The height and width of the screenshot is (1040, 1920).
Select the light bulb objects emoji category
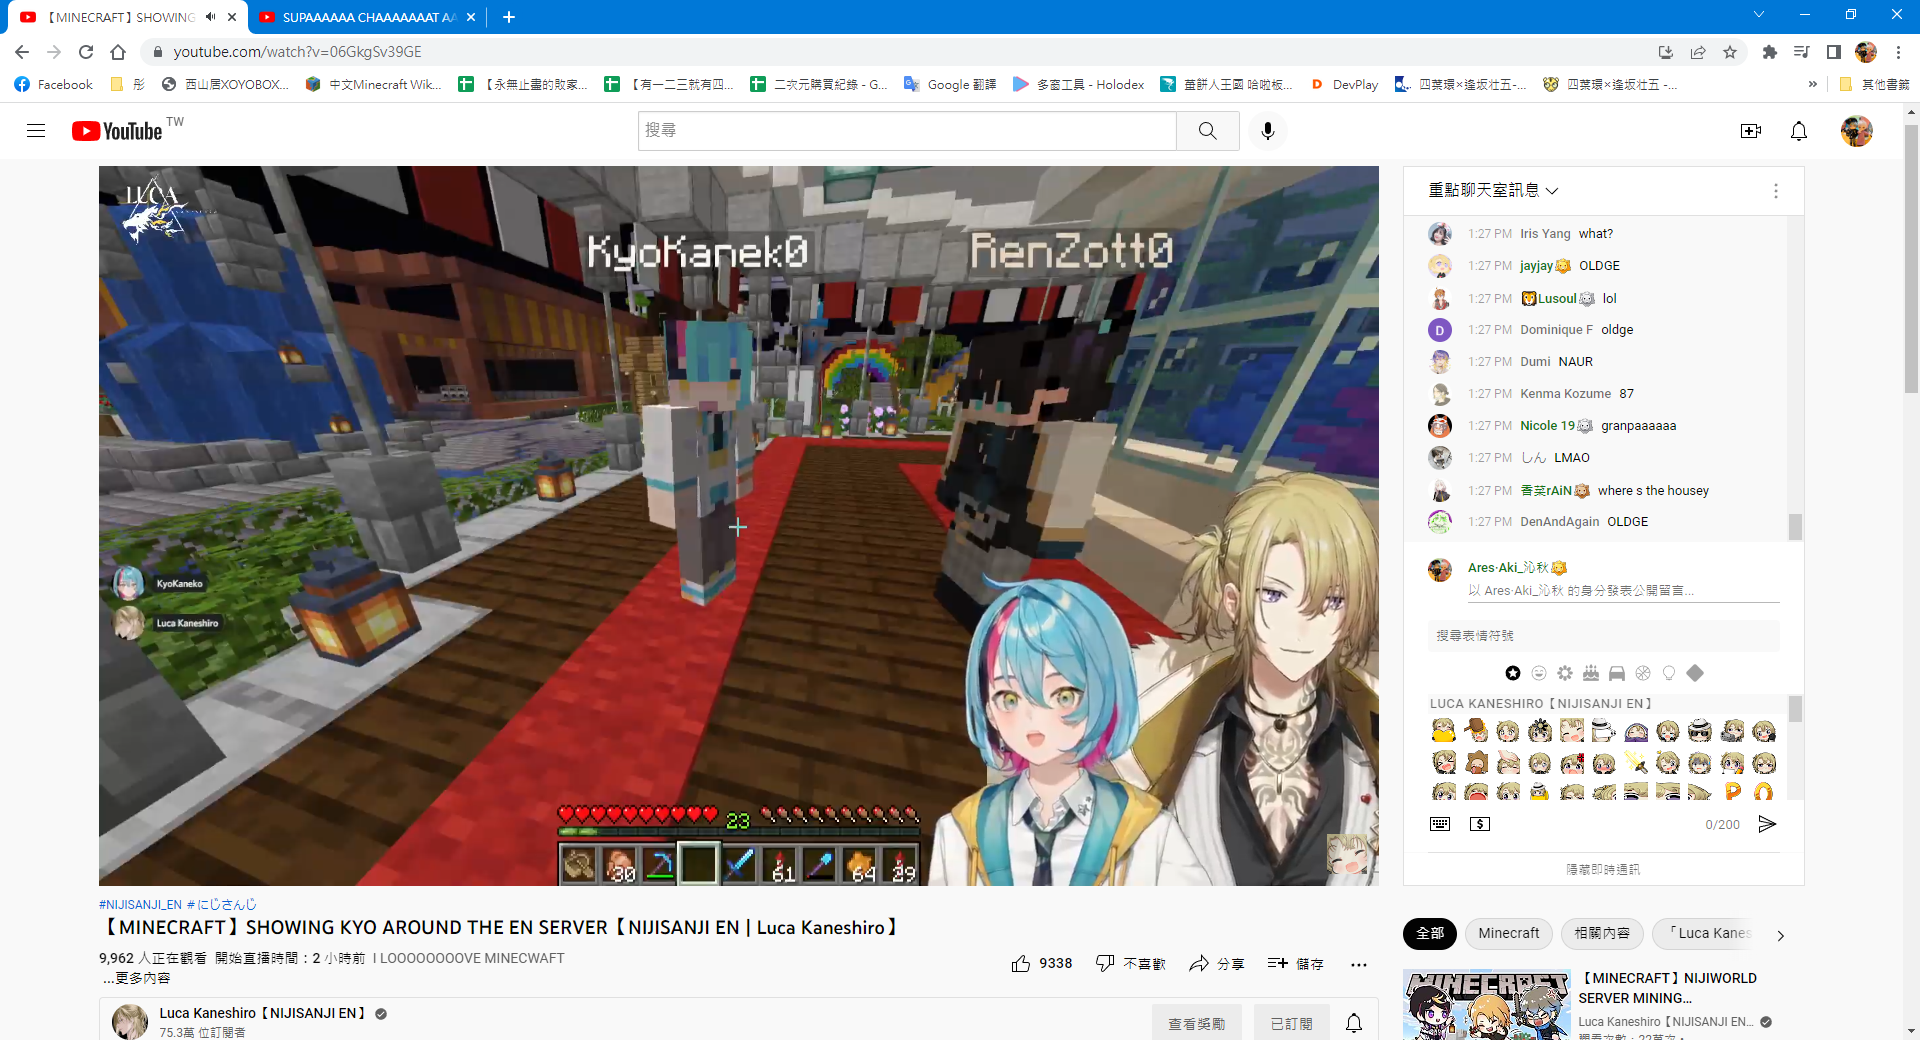1669,673
